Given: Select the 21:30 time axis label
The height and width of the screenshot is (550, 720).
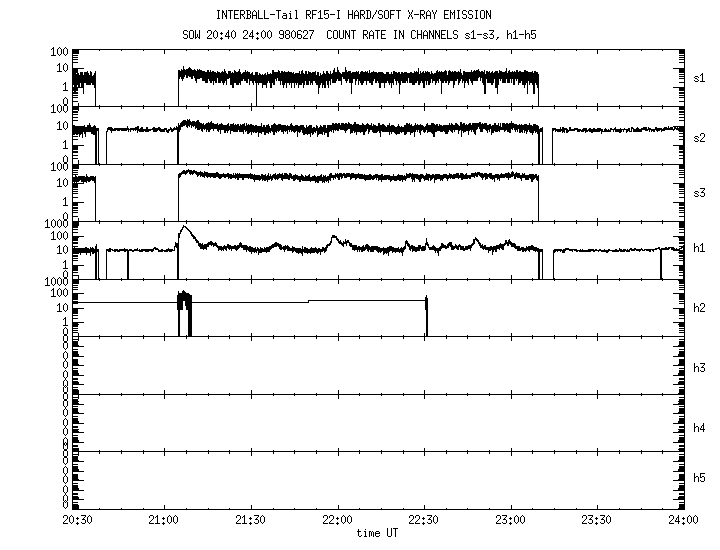Looking at the screenshot, I should click(x=250, y=521).
